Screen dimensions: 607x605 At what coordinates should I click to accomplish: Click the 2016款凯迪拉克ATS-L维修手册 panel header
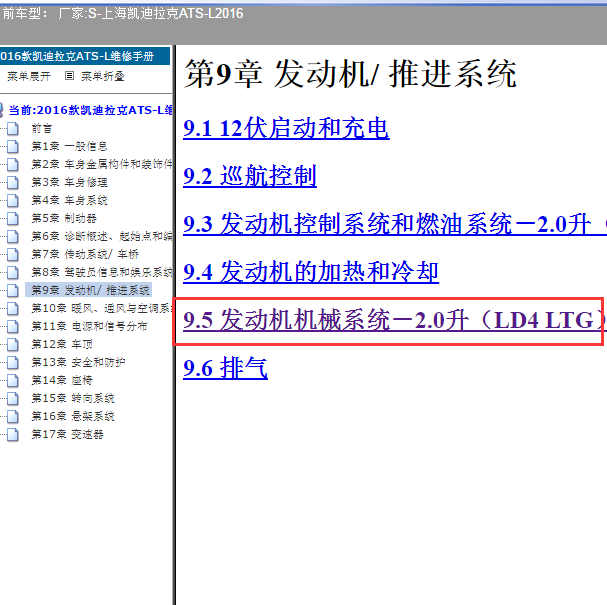point(84,56)
